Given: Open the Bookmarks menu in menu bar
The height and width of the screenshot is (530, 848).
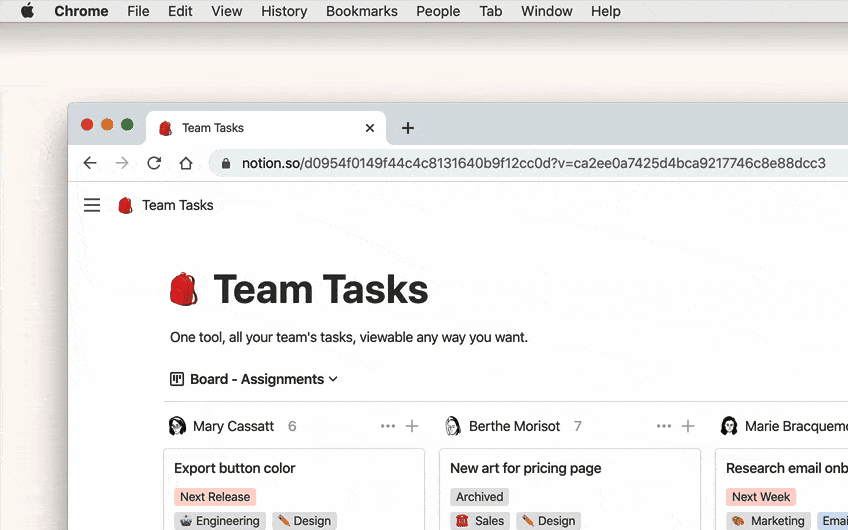Looking at the screenshot, I should (362, 11).
